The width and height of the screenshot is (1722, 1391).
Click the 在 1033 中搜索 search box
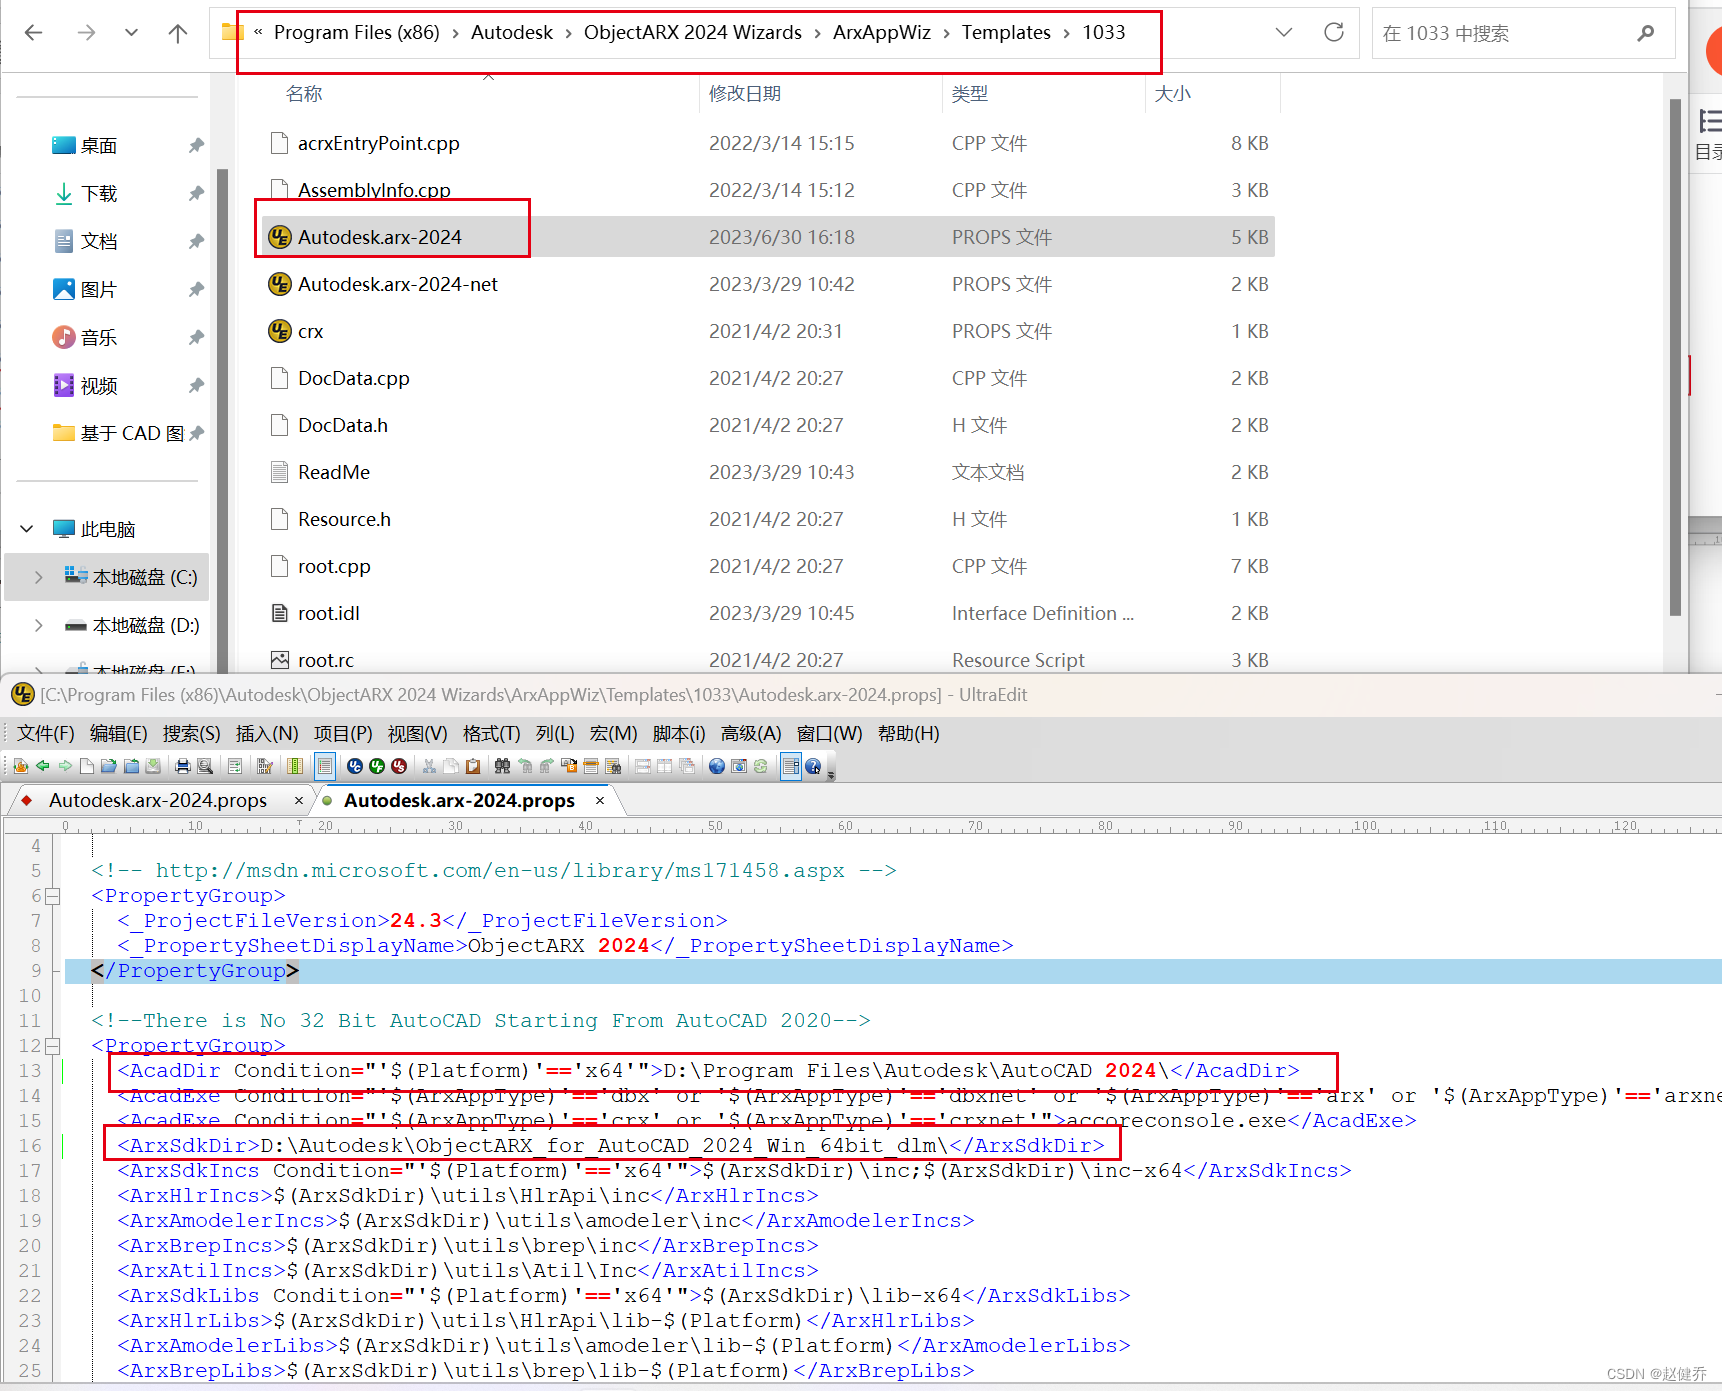pos(1523,33)
